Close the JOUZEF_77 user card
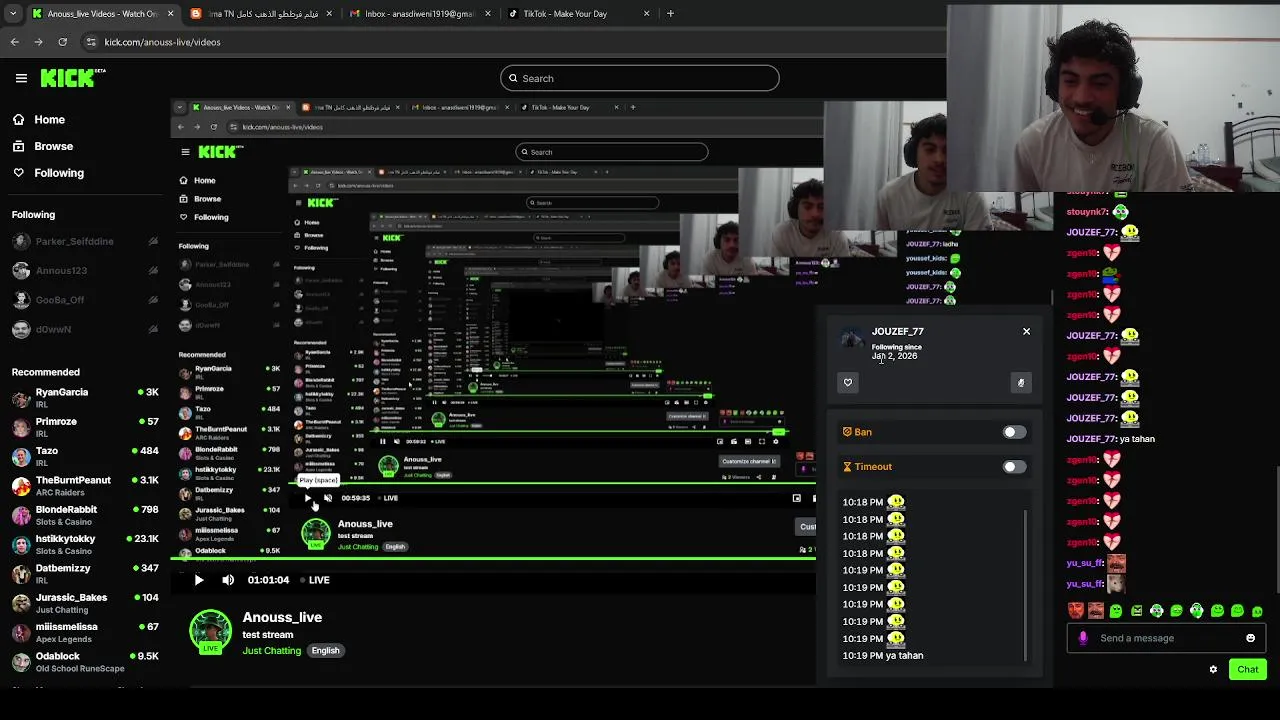 pyautogui.click(x=1026, y=331)
